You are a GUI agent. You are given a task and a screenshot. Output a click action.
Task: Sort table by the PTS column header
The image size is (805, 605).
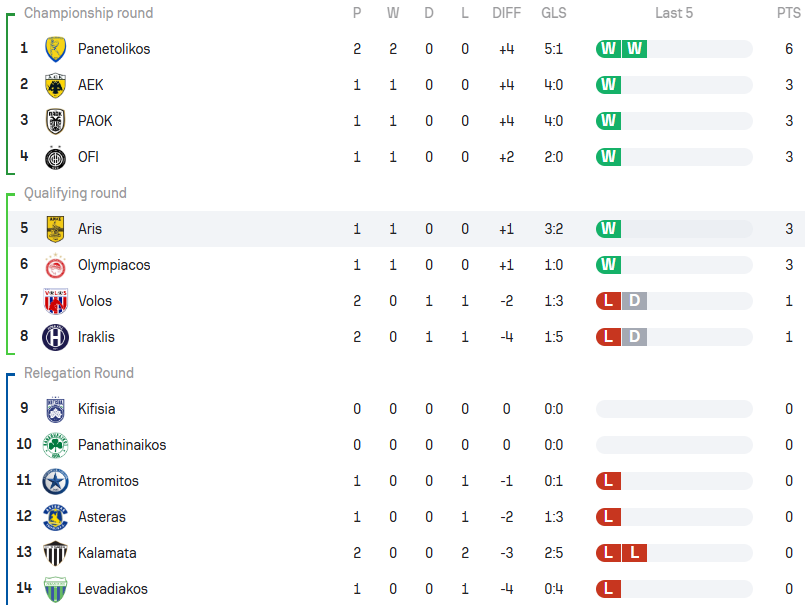point(789,13)
